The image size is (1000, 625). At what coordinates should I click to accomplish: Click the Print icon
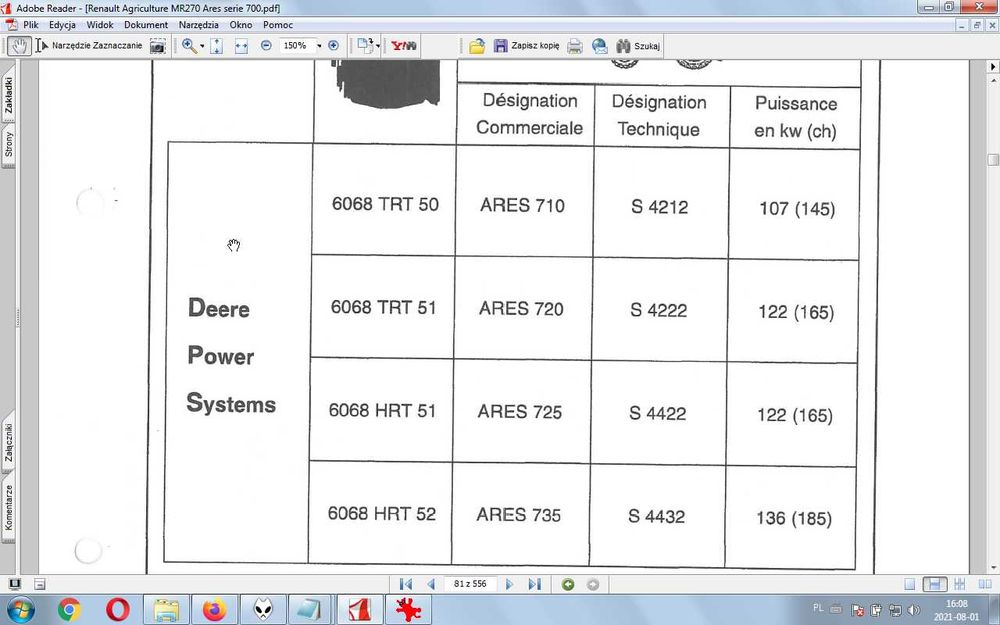(575, 46)
